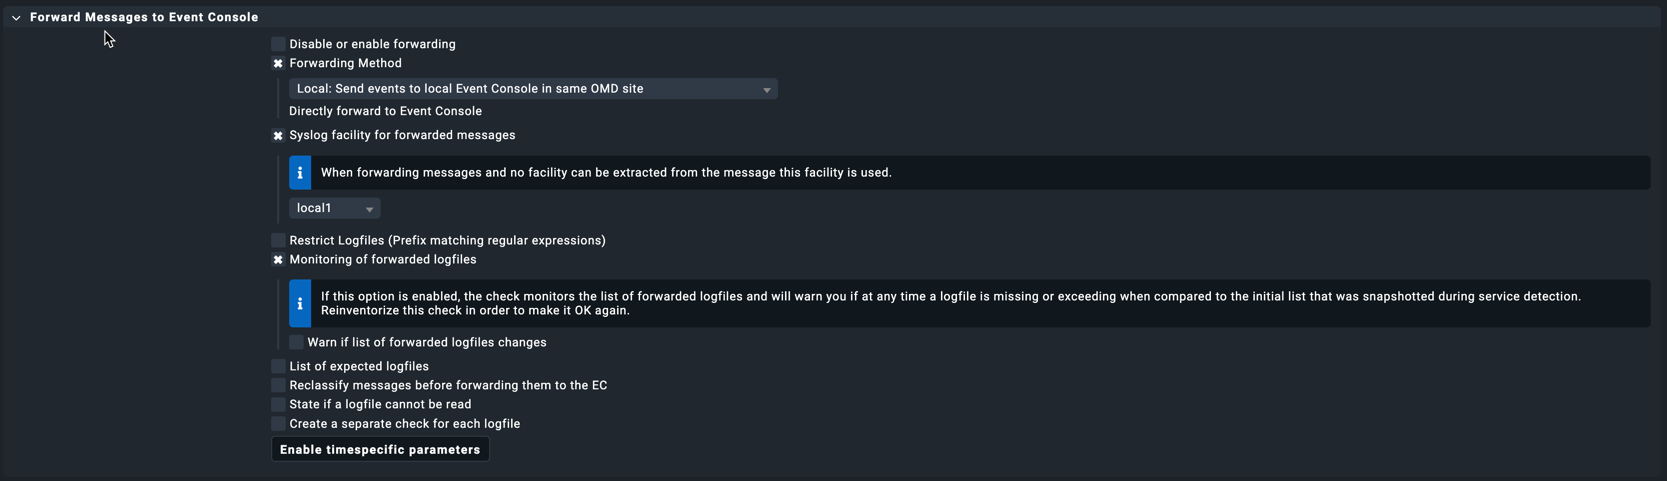
Task: Uncheck 'Syslog facility for forwarded messages'
Action: coord(278,135)
